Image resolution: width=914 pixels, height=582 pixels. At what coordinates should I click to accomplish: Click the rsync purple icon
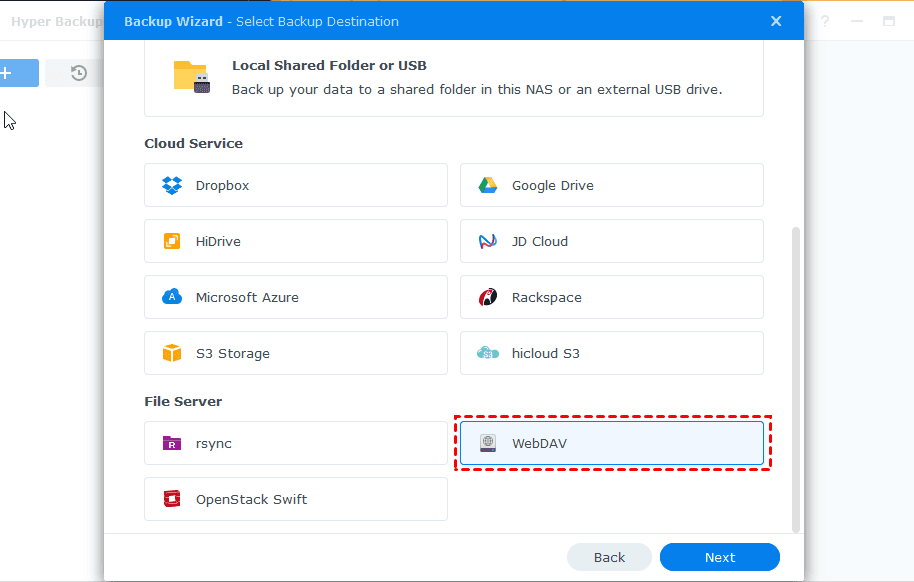coord(172,443)
